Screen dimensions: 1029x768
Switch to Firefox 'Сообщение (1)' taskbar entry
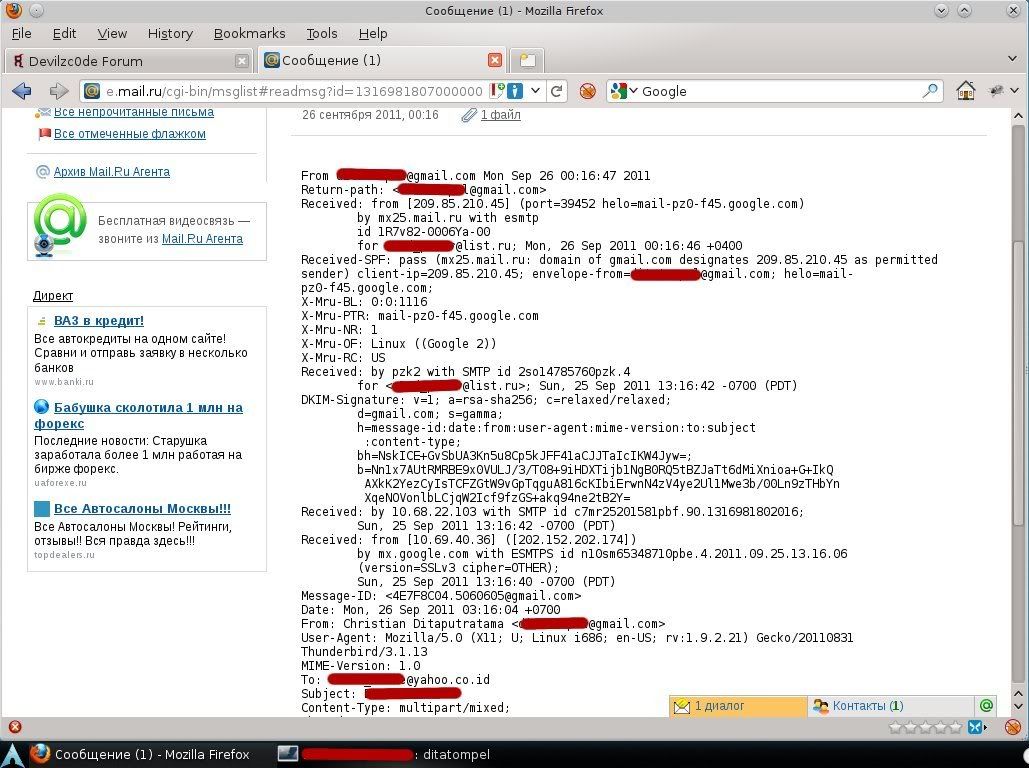click(140, 755)
